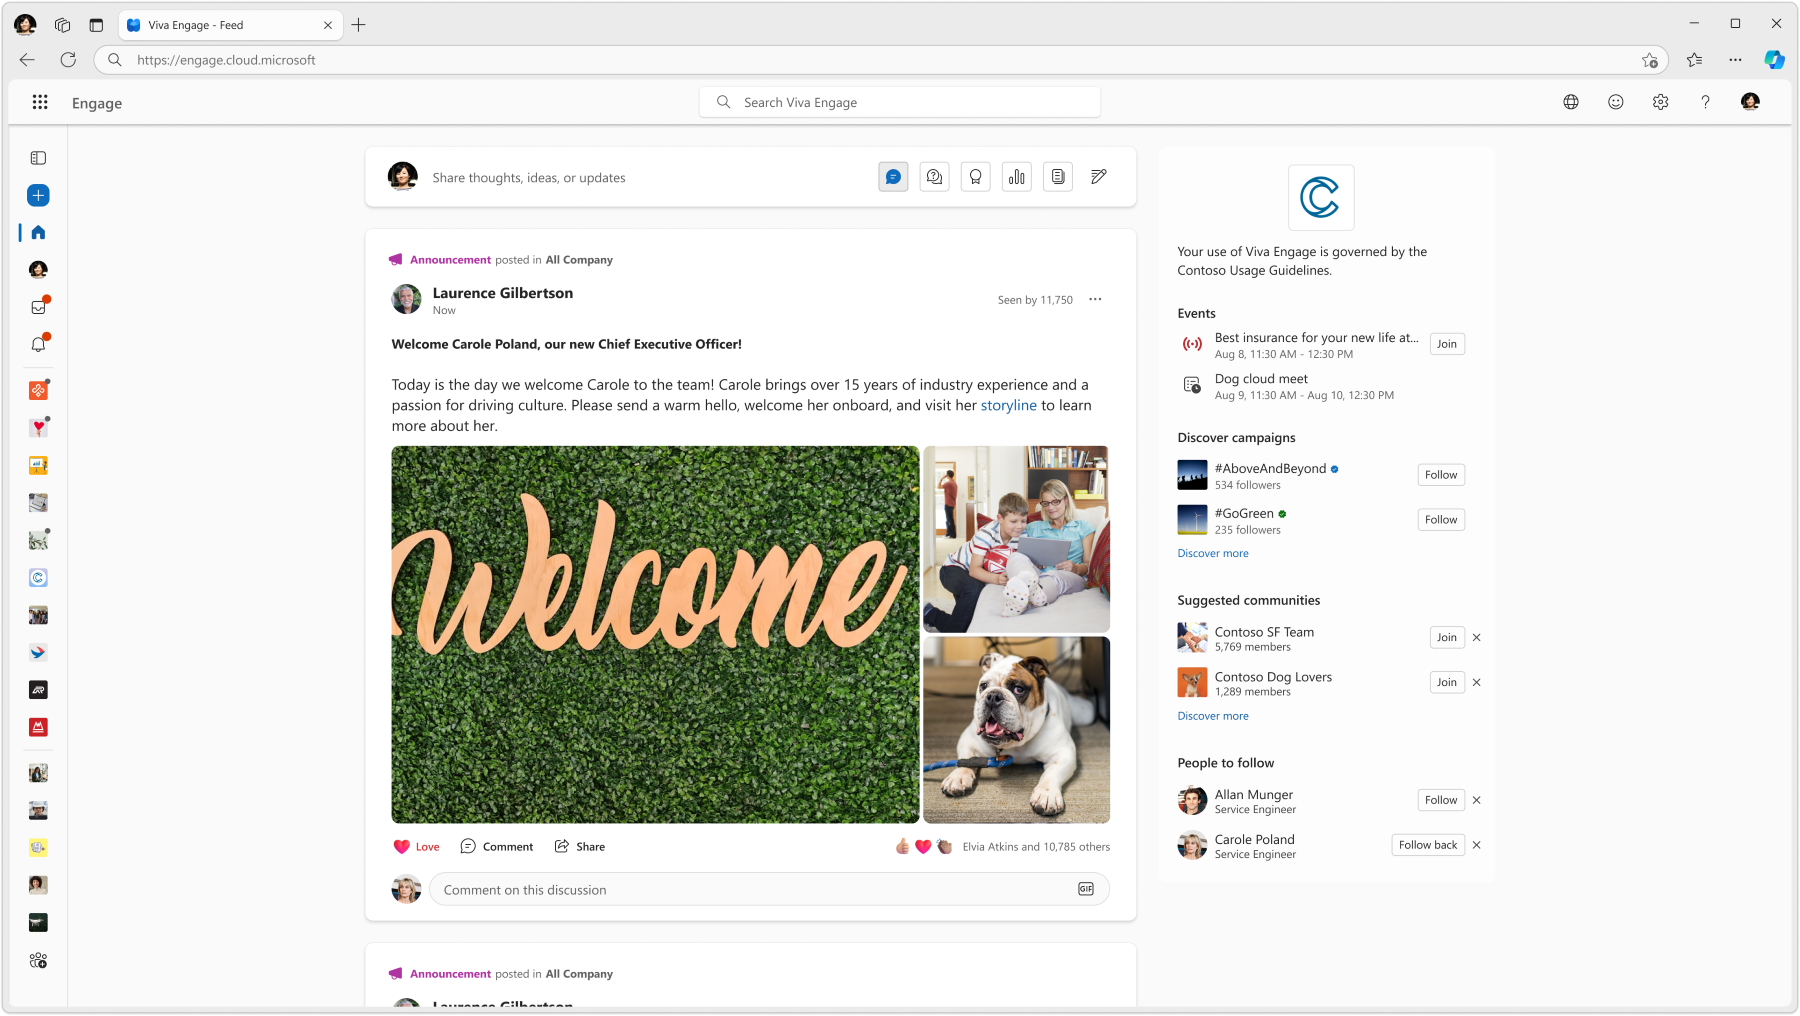Click the Love reaction button
This screenshot has width=1800, height=1016.
416,846
